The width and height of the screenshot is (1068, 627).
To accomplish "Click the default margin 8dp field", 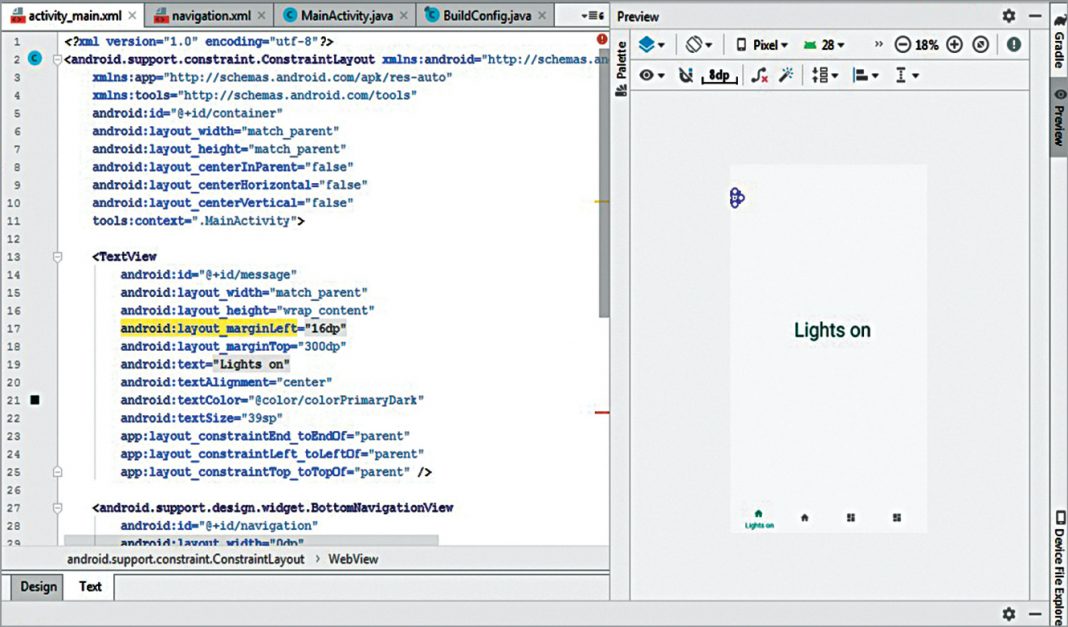I will click(718, 75).
